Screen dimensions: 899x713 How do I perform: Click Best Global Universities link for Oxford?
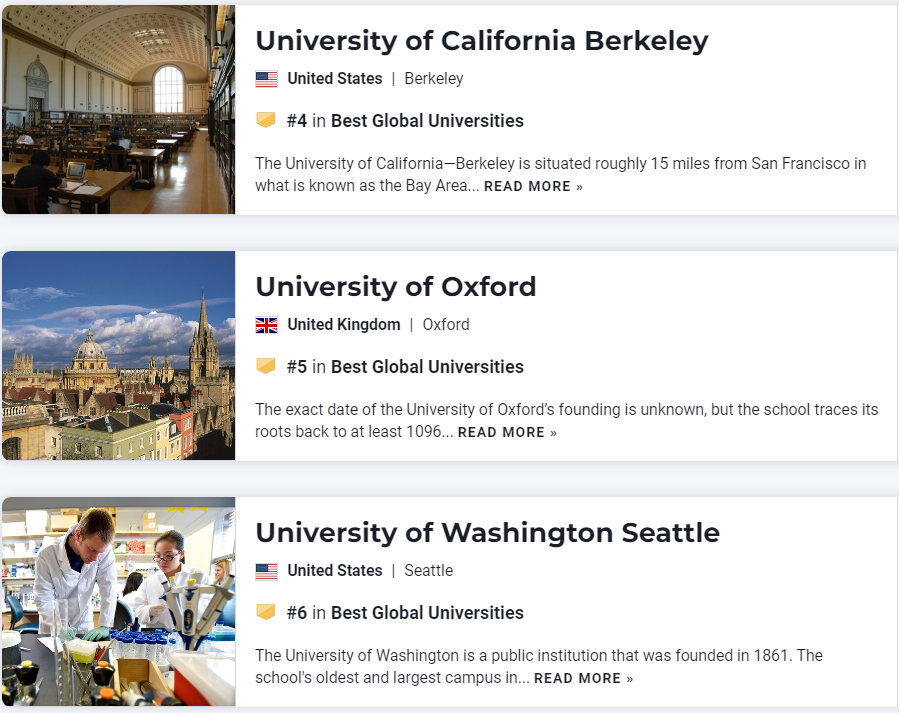click(427, 367)
